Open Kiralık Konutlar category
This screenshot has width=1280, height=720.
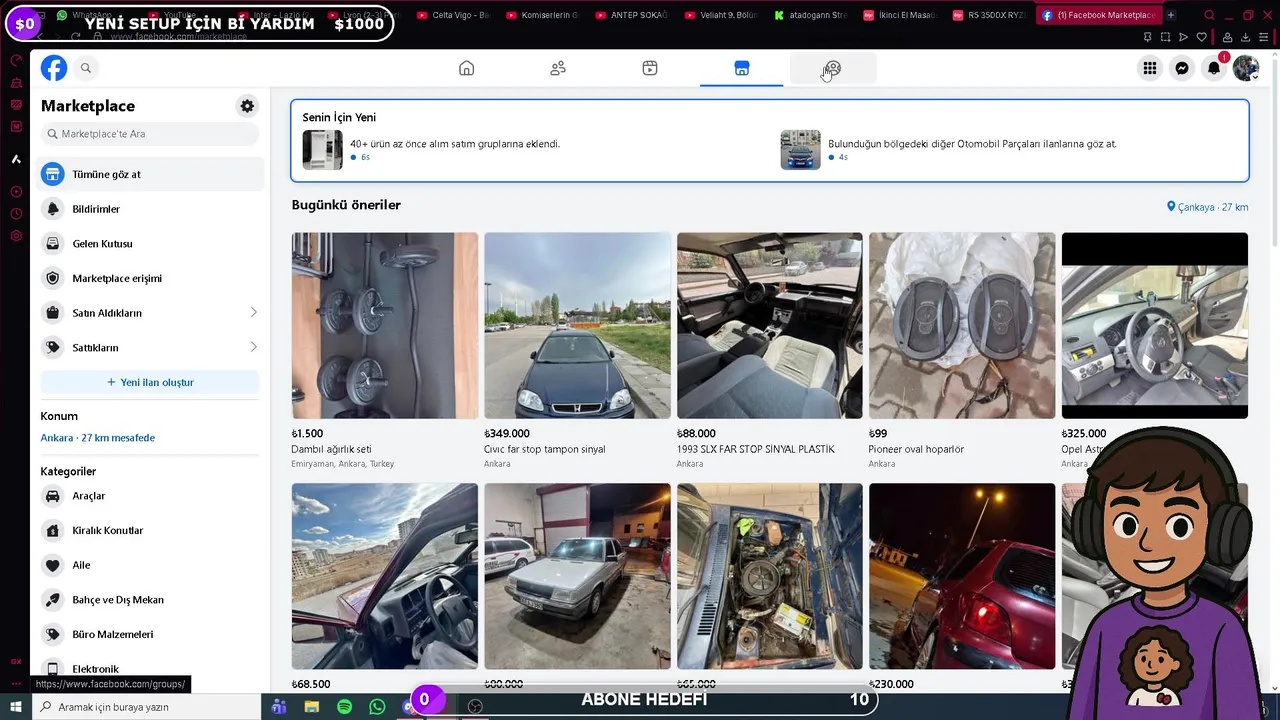click(x=152, y=530)
